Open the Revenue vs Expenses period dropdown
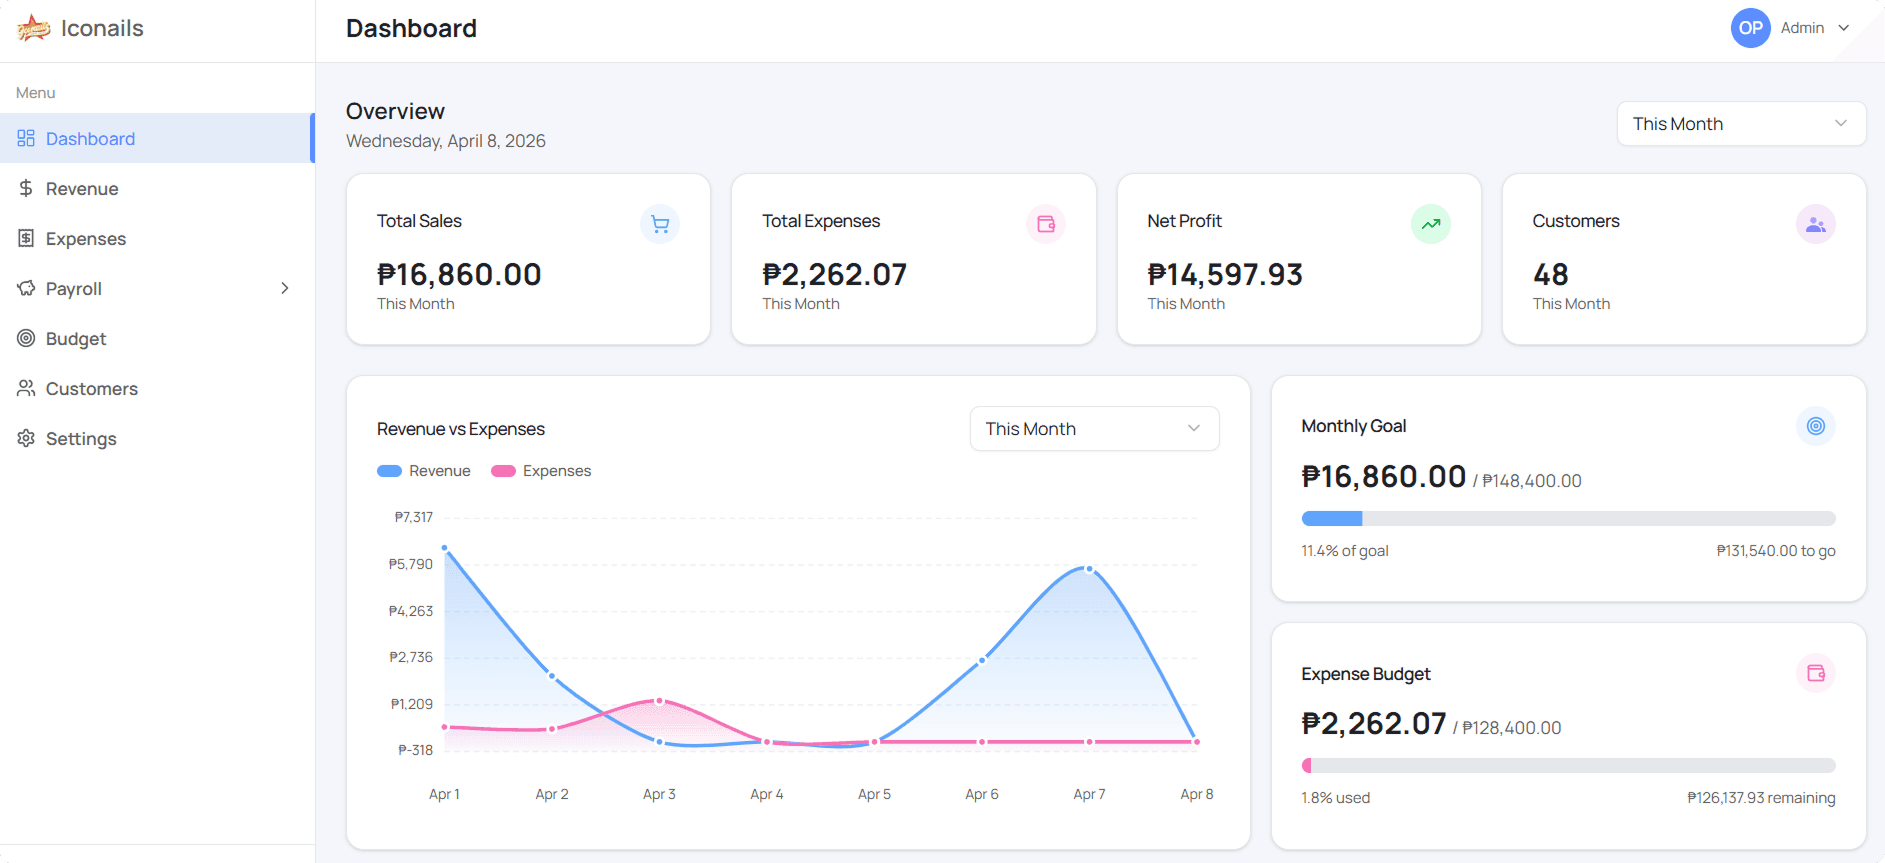This screenshot has width=1885, height=863. tap(1094, 429)
